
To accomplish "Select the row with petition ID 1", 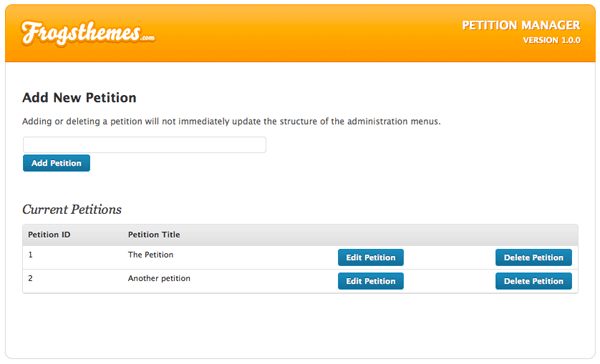I will click(x=300, y=258).
